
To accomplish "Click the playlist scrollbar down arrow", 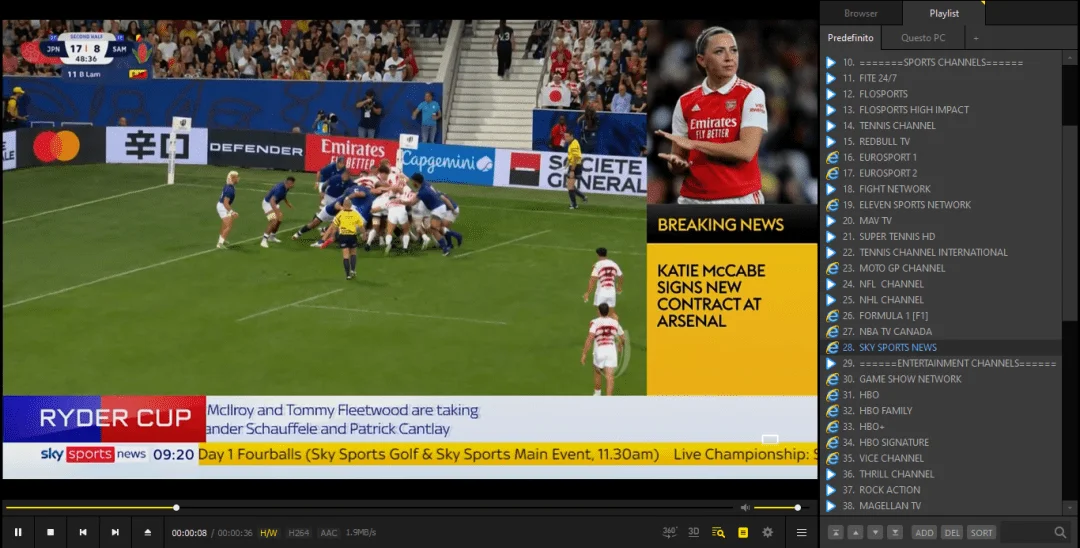I will [1070, 508].
